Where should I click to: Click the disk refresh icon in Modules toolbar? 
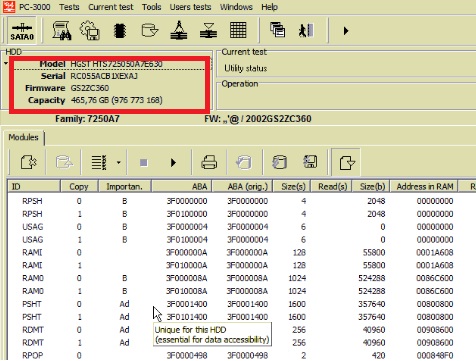279,163
